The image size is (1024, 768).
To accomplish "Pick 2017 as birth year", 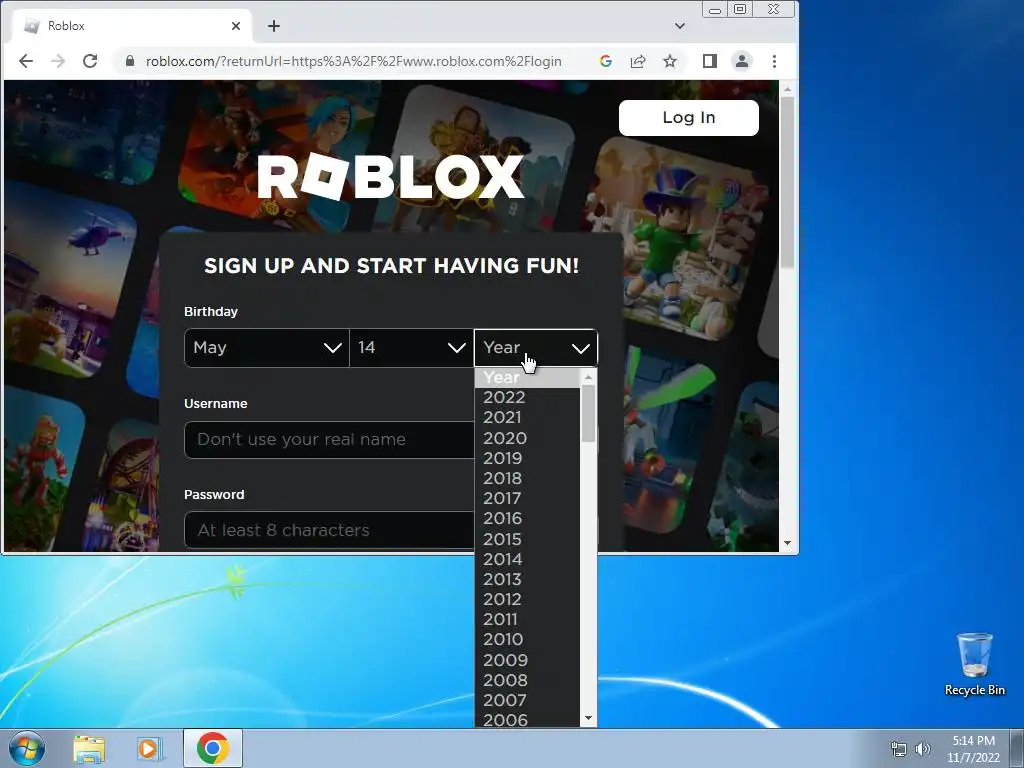I will (x=527, y=498).
